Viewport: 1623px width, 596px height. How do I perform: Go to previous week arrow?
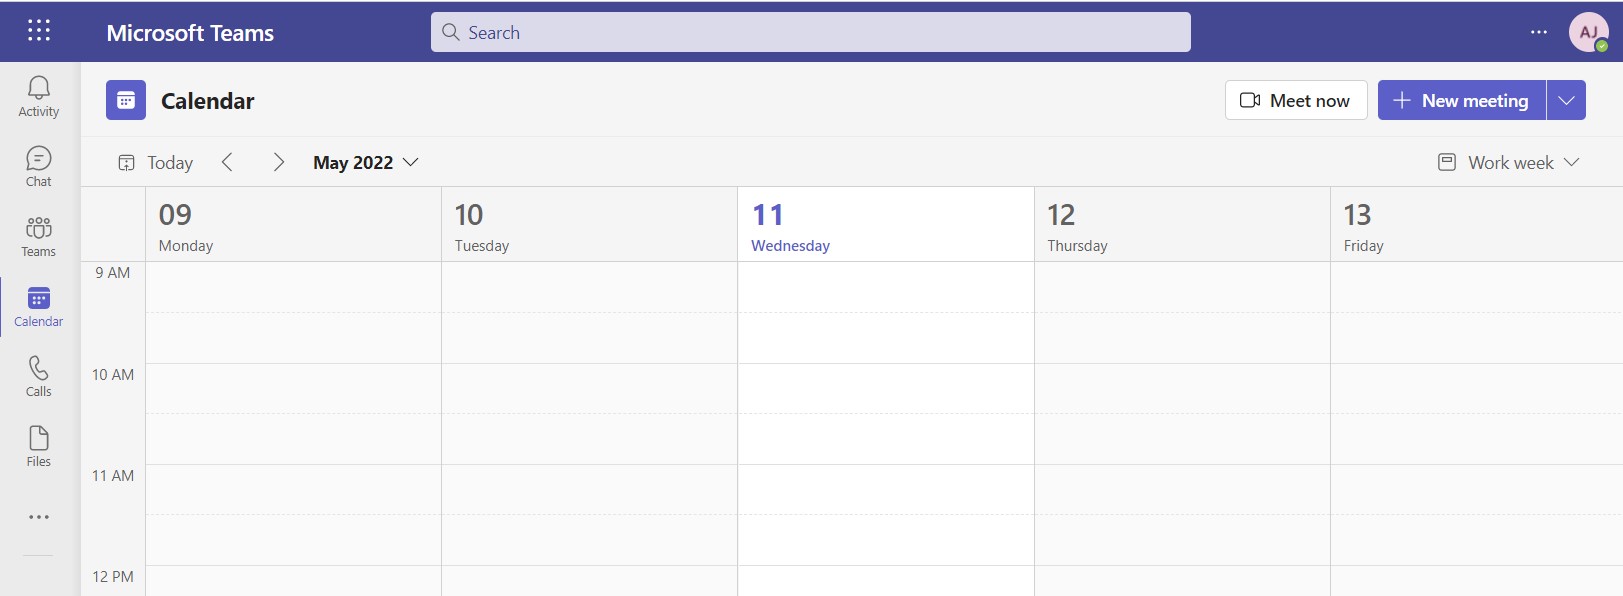pos(227,162)
